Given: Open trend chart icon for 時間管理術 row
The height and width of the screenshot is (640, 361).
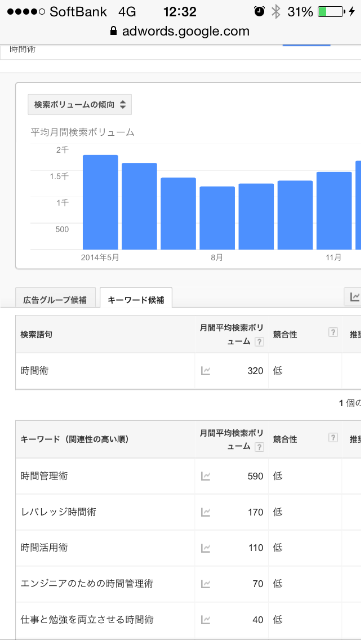Looking at the screenshot, I should click(x=205, y=476).
